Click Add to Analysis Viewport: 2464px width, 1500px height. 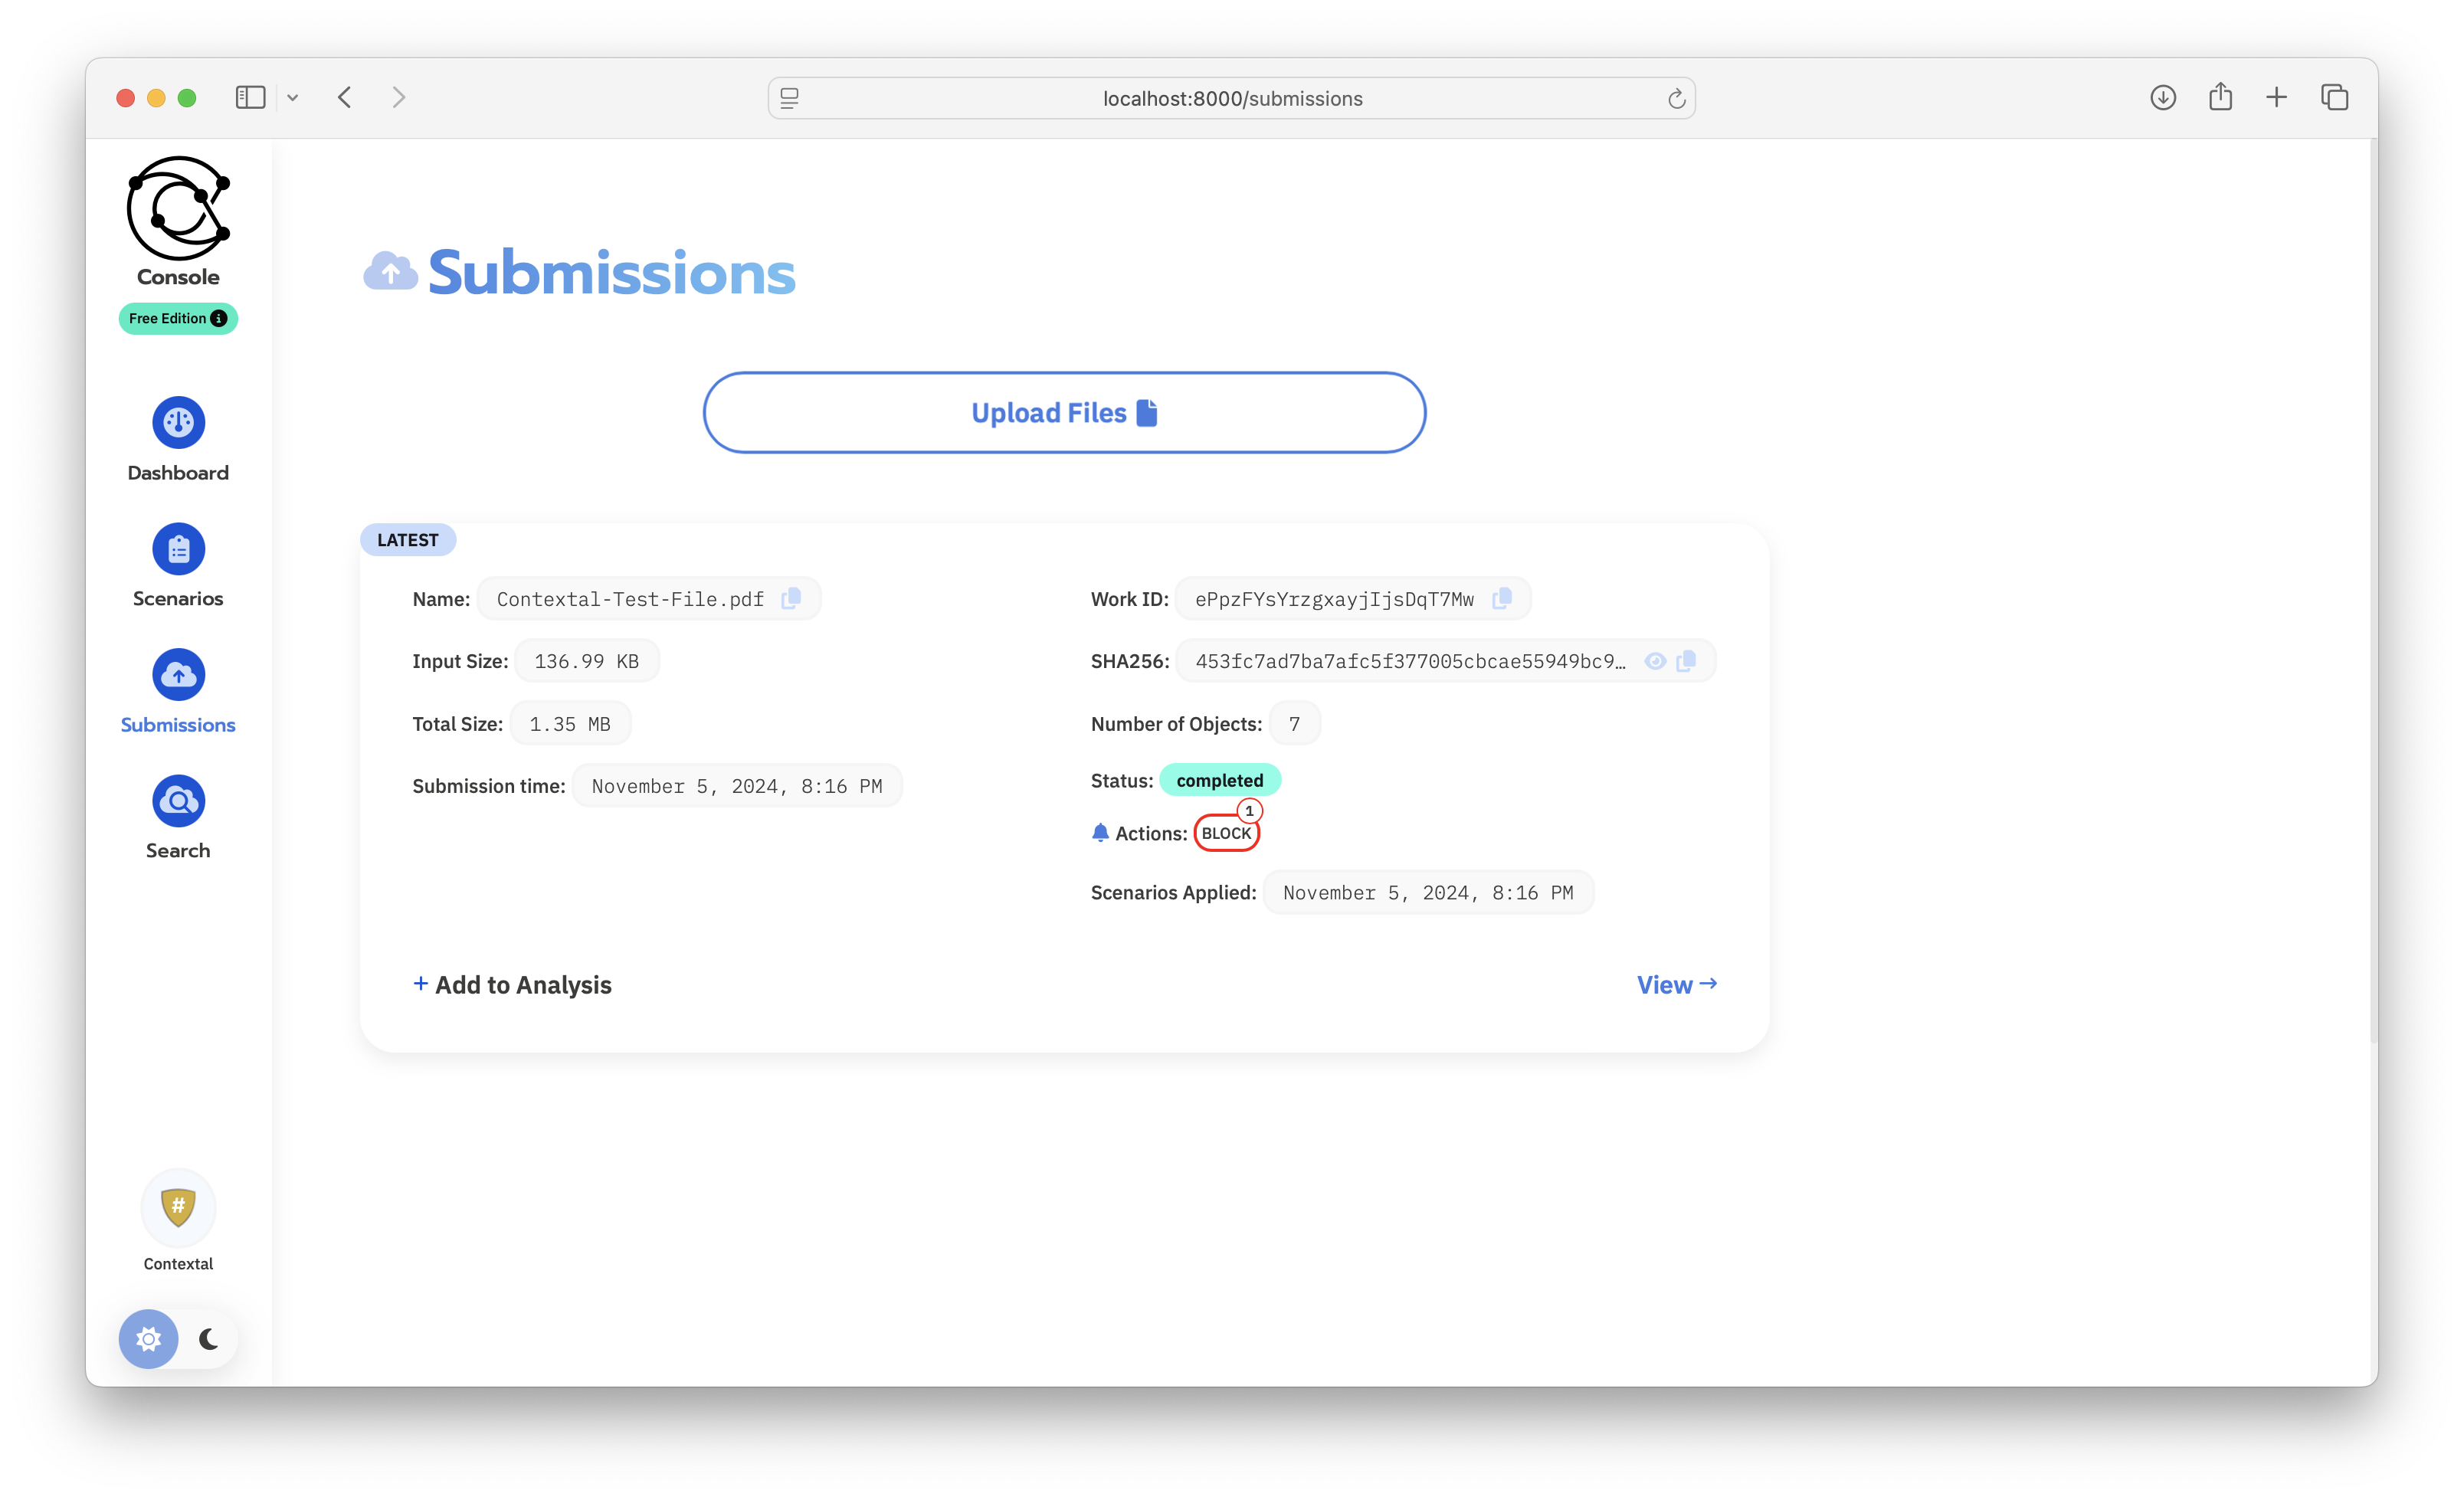point(512,984)
